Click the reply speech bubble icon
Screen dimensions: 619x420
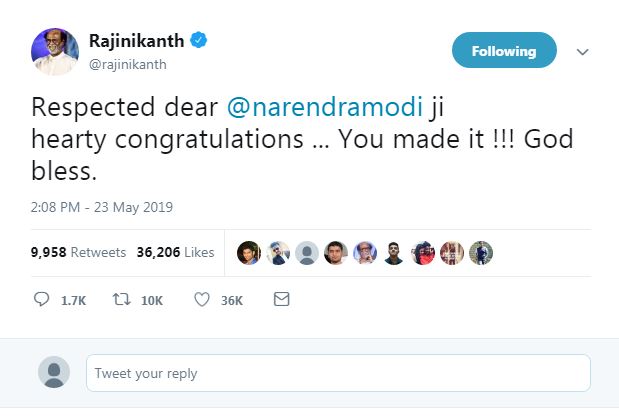[42, 299]
